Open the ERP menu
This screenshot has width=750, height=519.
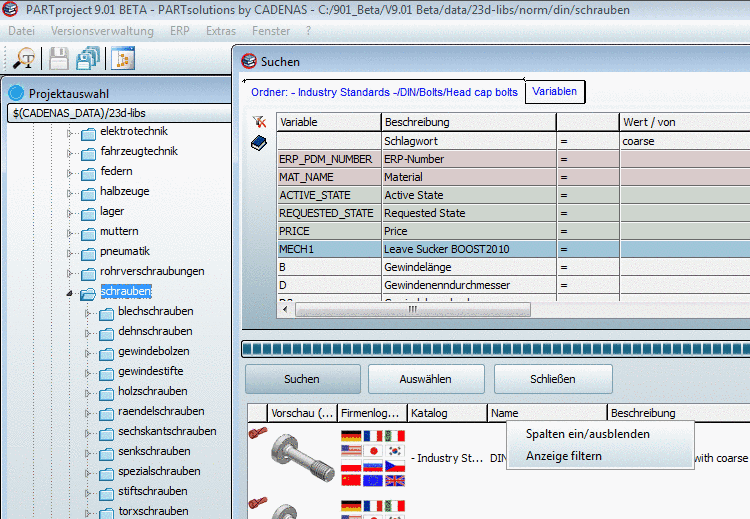click(180, 31)
